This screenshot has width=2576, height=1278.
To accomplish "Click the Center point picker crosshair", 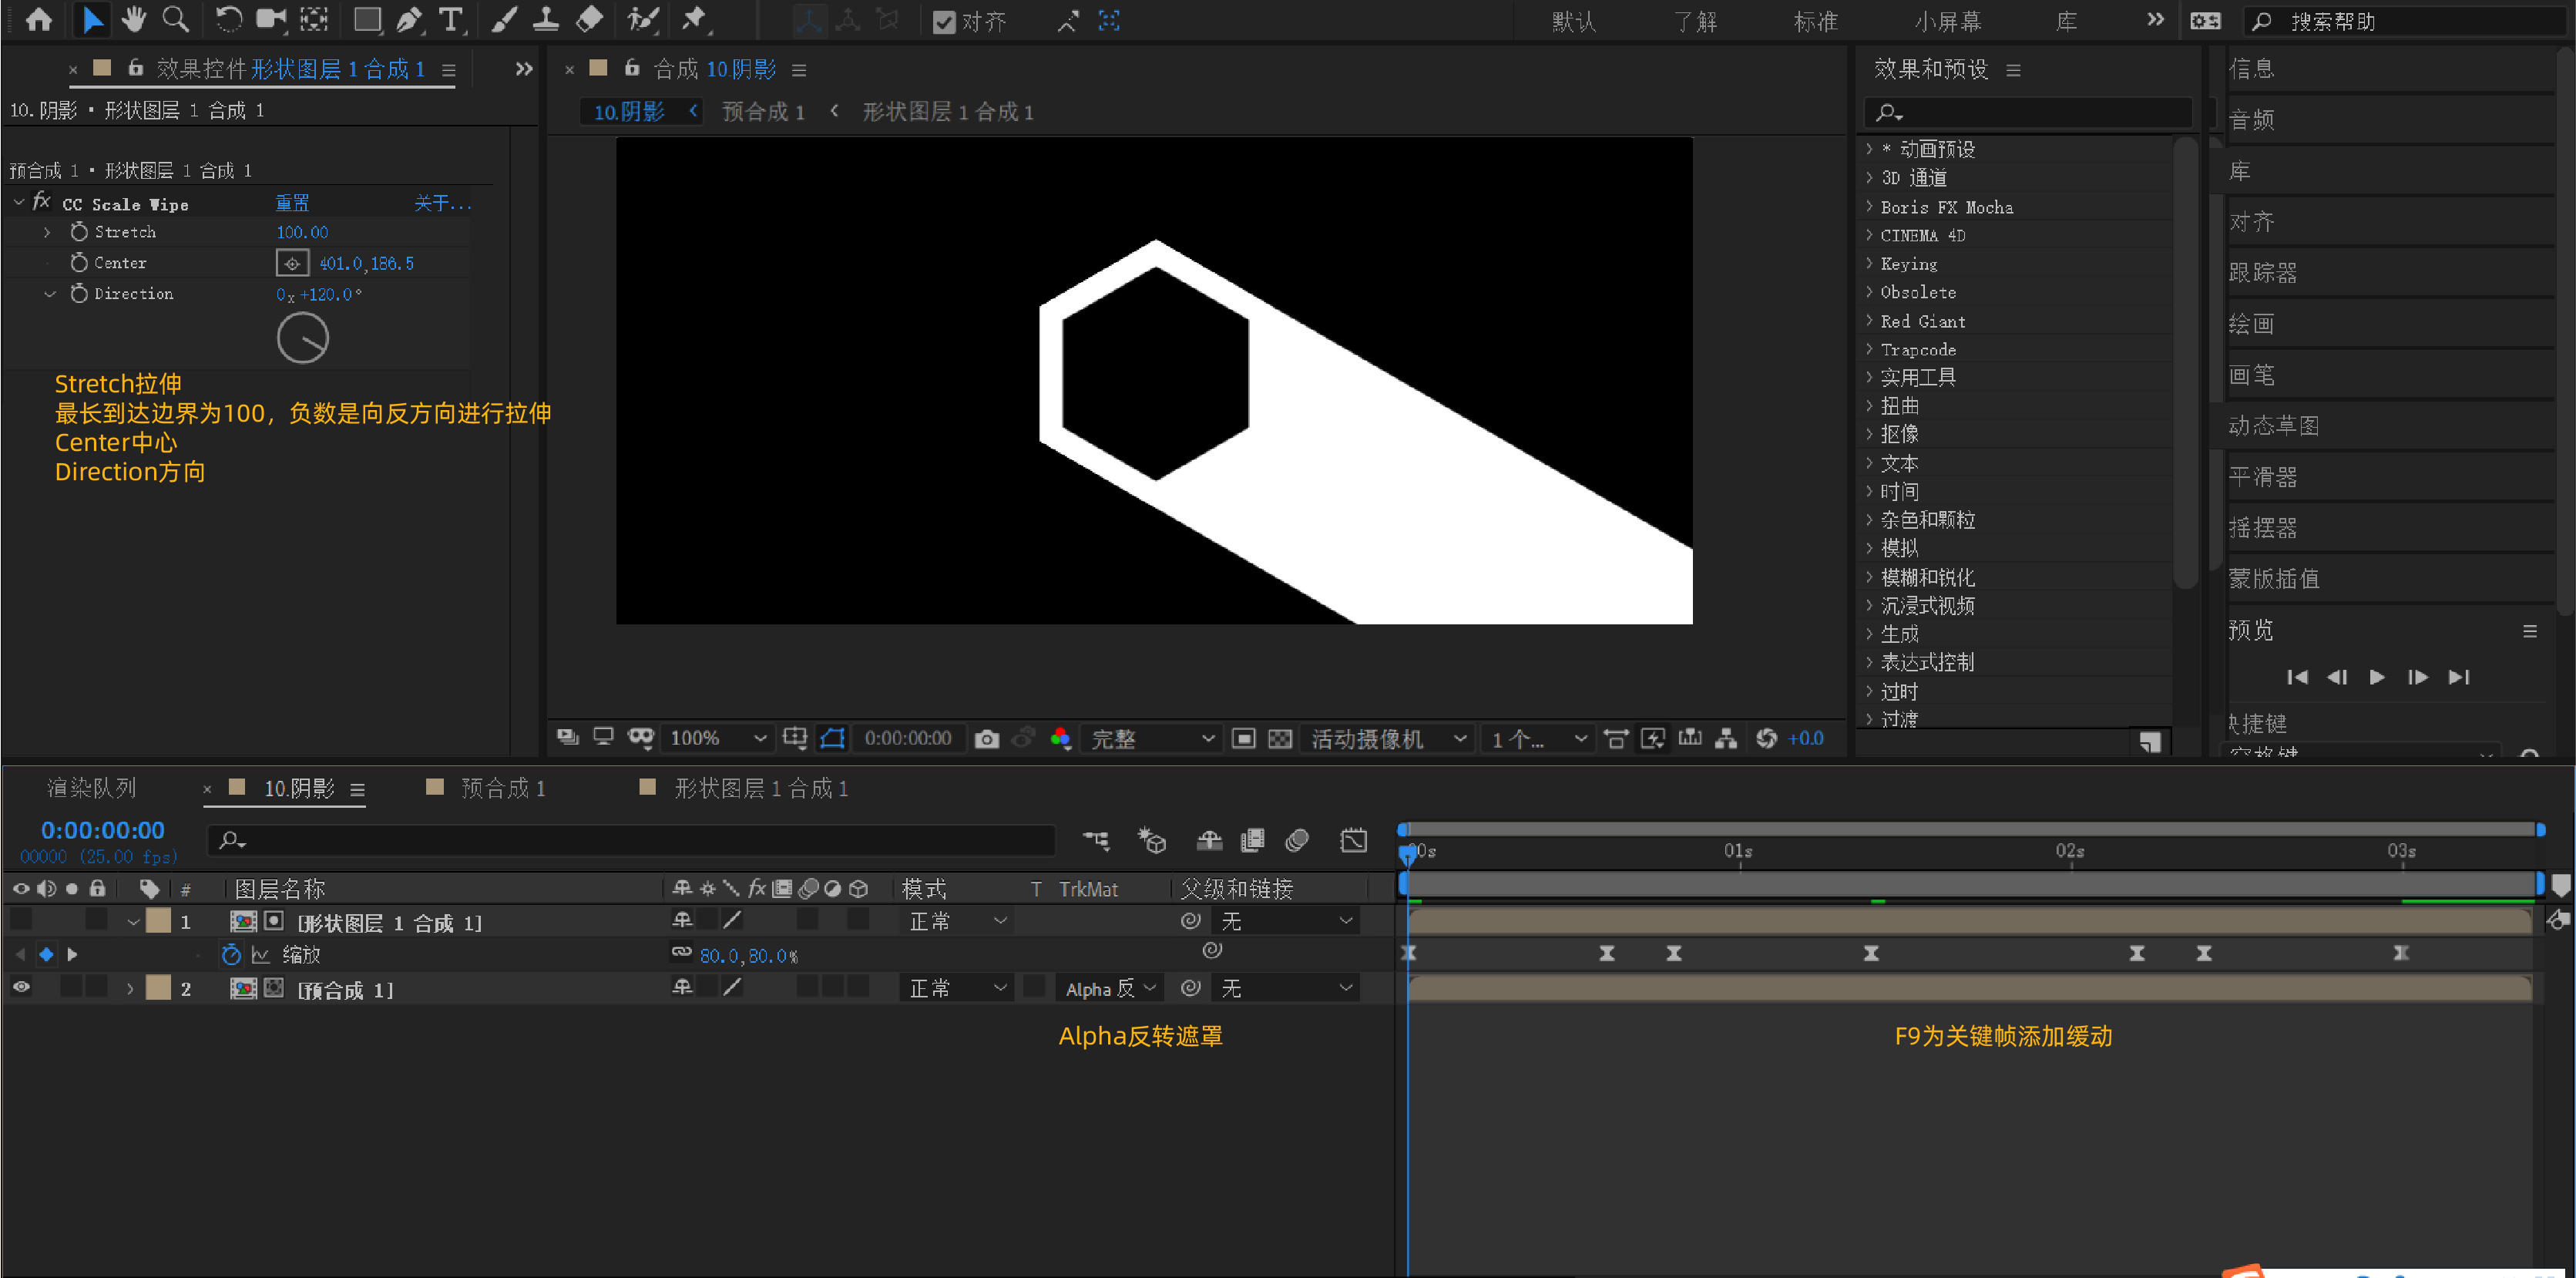I will coord(292,263).
